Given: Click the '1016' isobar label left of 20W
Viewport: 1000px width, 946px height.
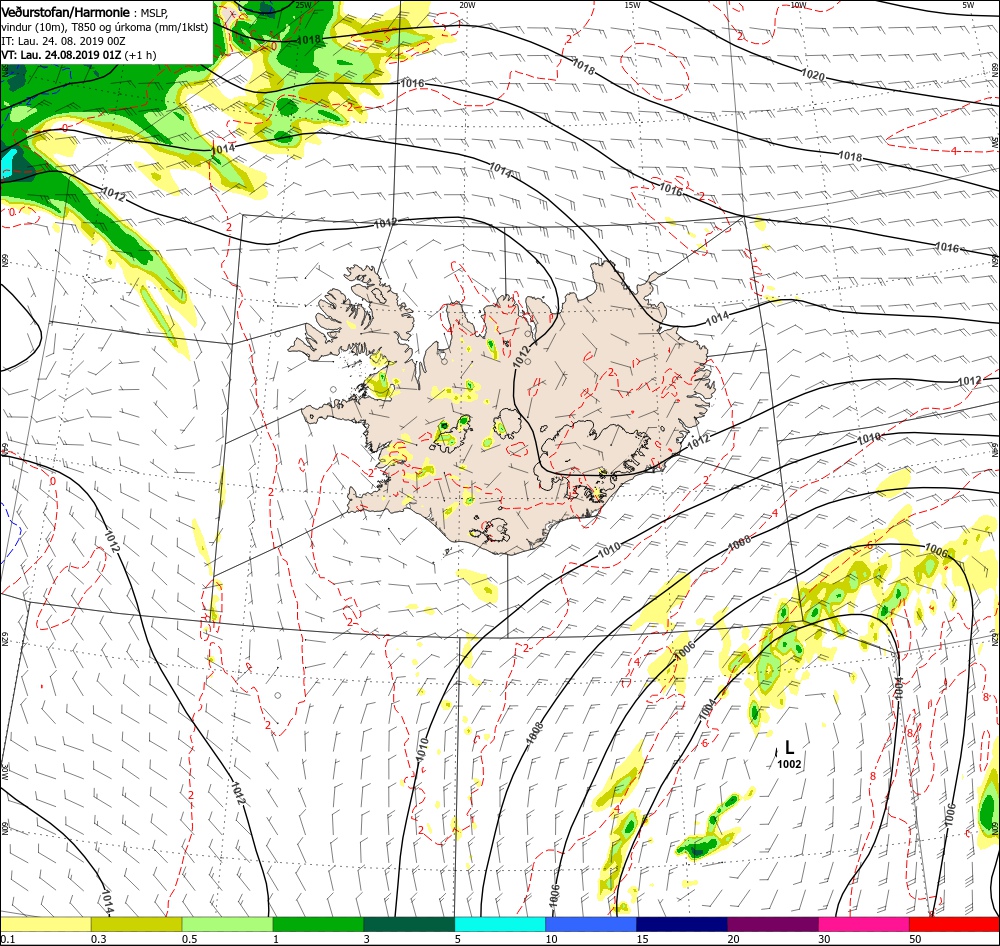Looking at the screenshot, I should tap(412, 84).
